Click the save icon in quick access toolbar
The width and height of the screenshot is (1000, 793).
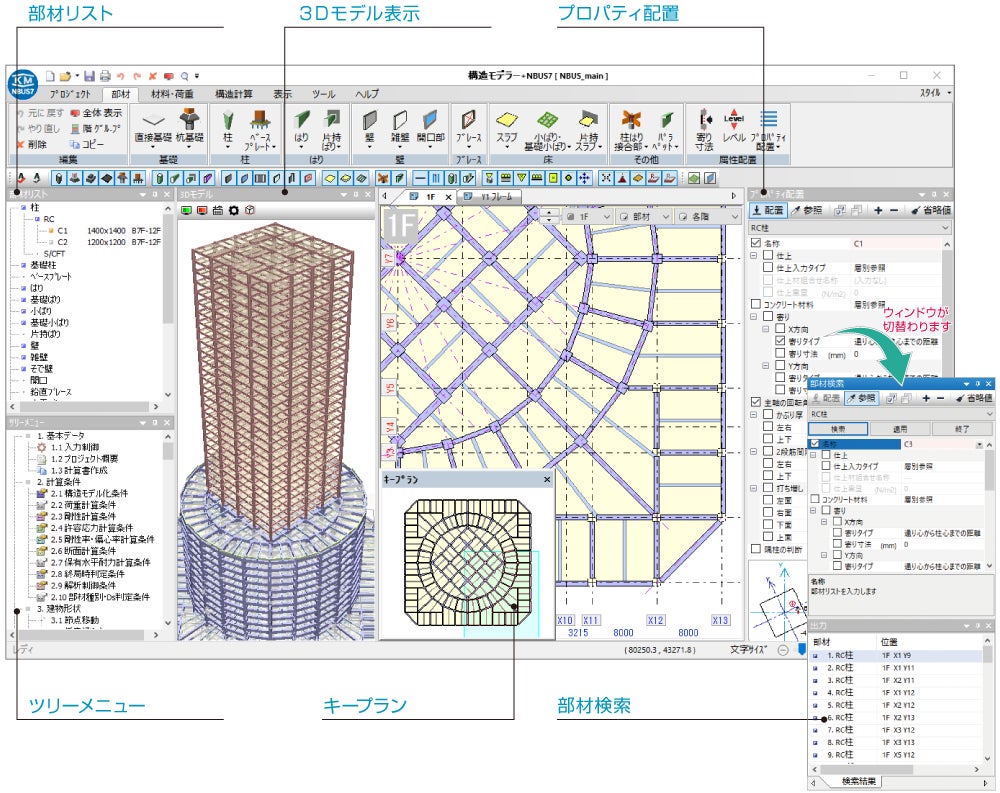(x=89, y=76)
